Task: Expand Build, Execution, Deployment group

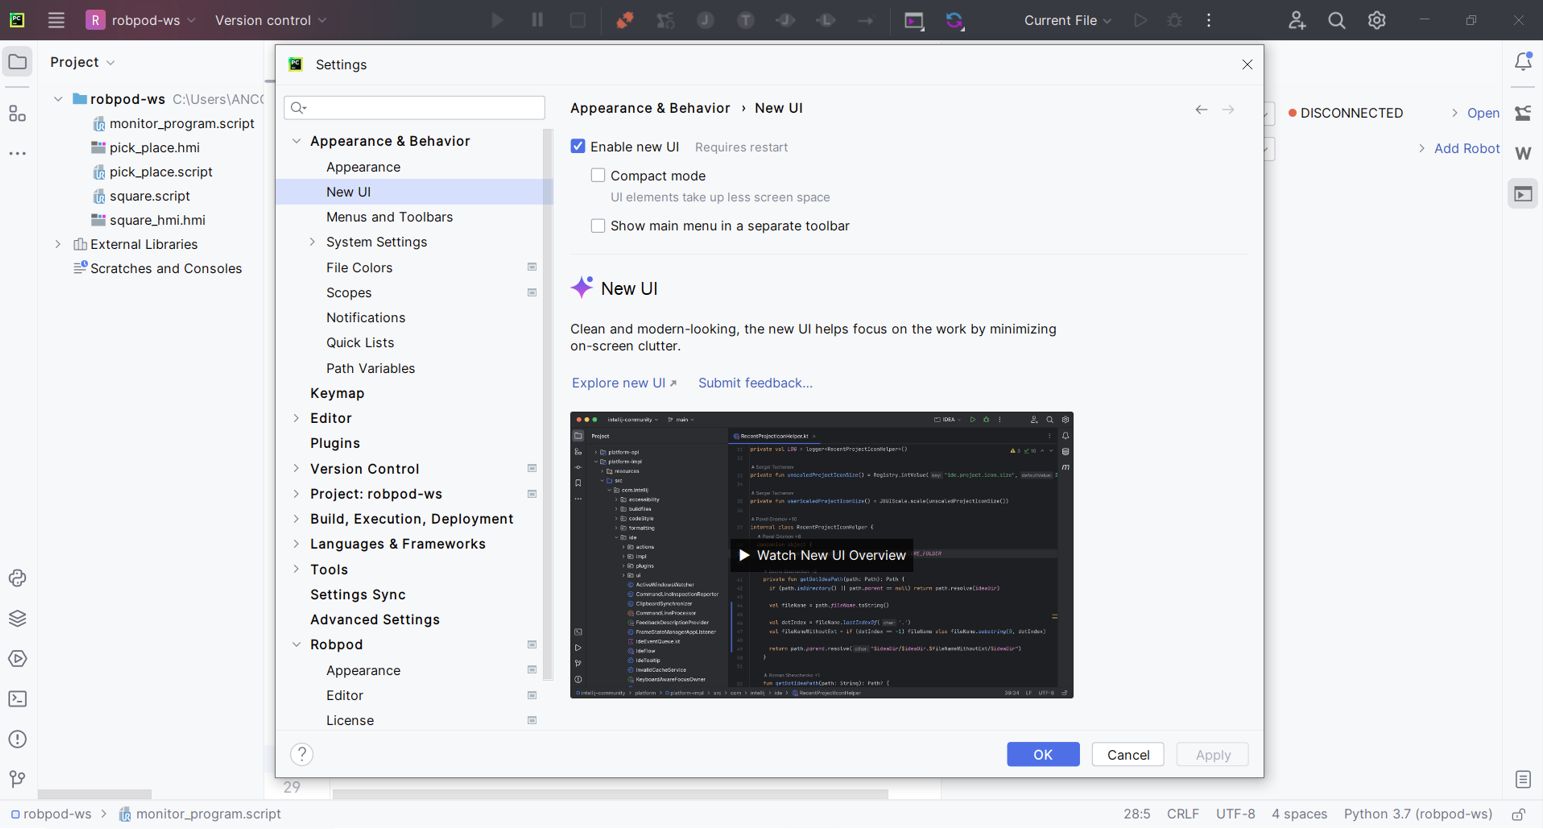Action: tap(296, 519)
